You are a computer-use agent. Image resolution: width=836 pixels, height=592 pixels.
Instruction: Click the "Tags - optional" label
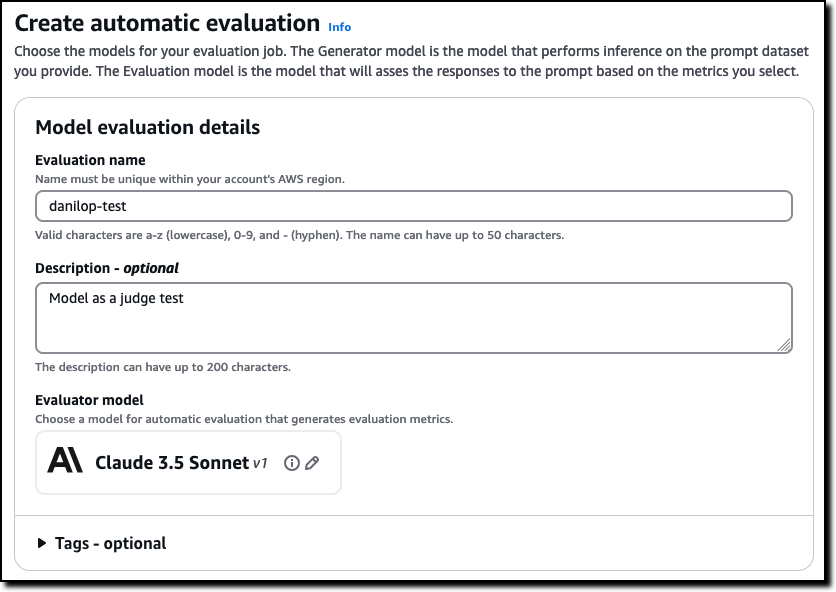pos(110,543)
